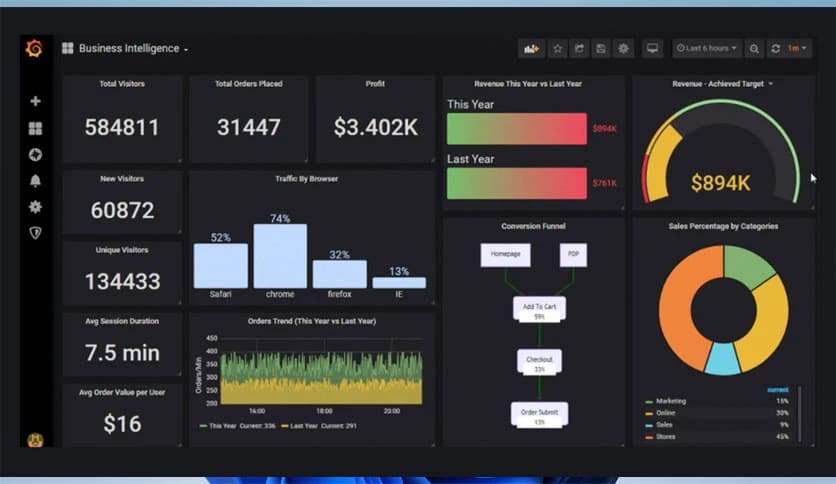Refresh the dashboard with the refresh button
Image resolution: width=836 pixels, height=484 pixels.
775,48
